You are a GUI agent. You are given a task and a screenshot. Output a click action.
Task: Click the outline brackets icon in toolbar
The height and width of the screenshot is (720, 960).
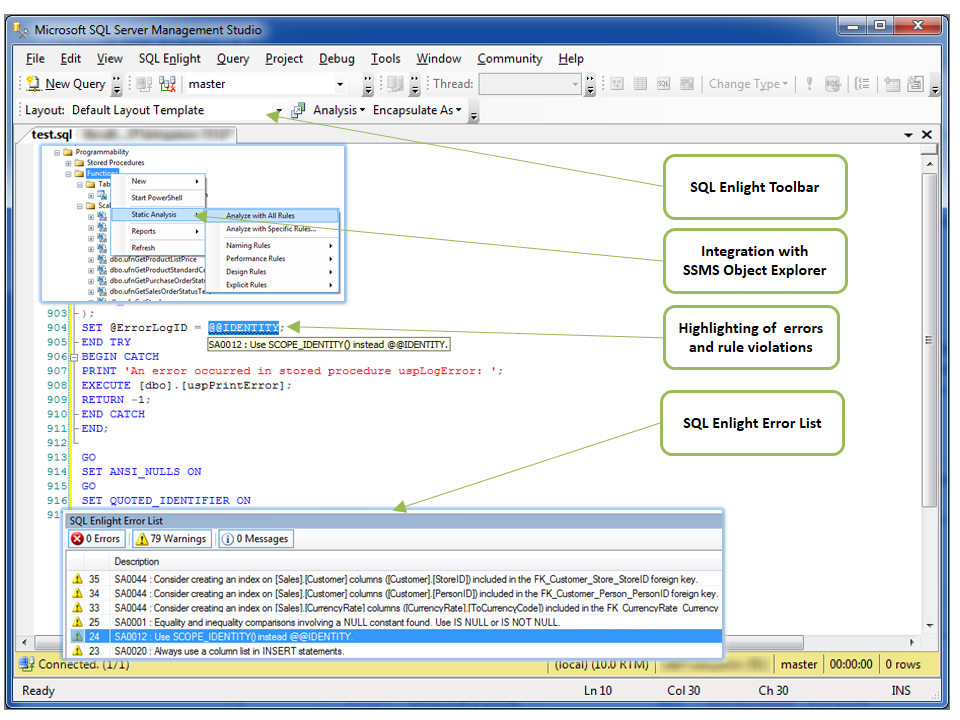point(862,83)
